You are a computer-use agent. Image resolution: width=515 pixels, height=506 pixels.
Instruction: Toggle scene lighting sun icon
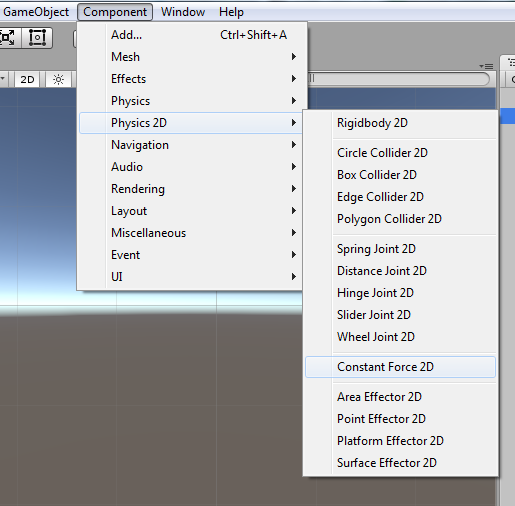58,80
